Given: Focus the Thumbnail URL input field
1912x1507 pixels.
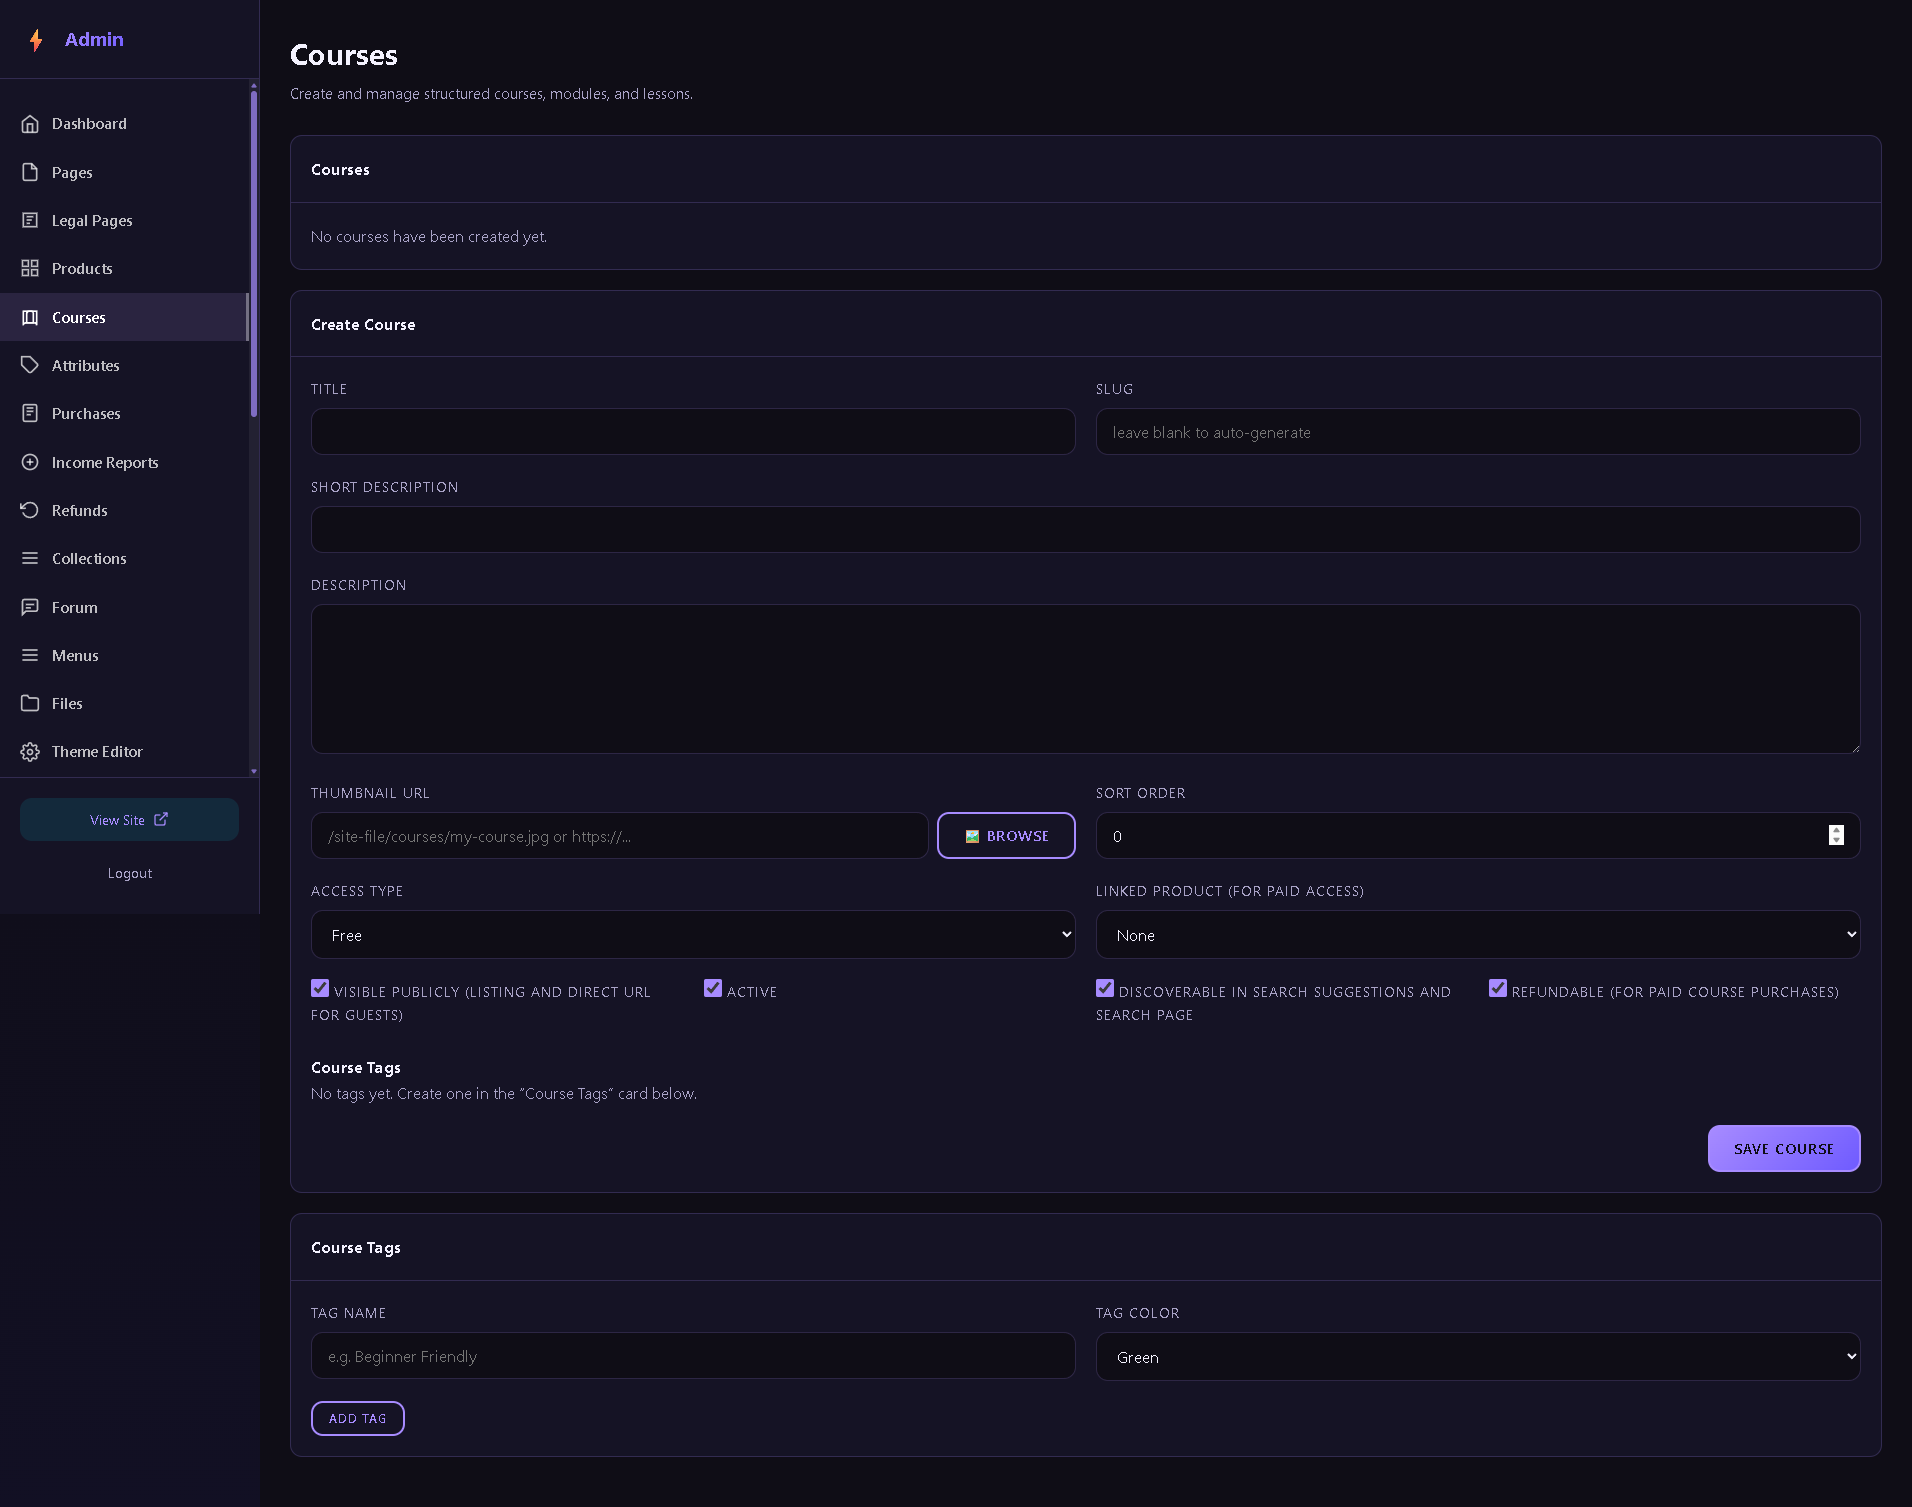Looking at the screenshot, I should 620,836.
